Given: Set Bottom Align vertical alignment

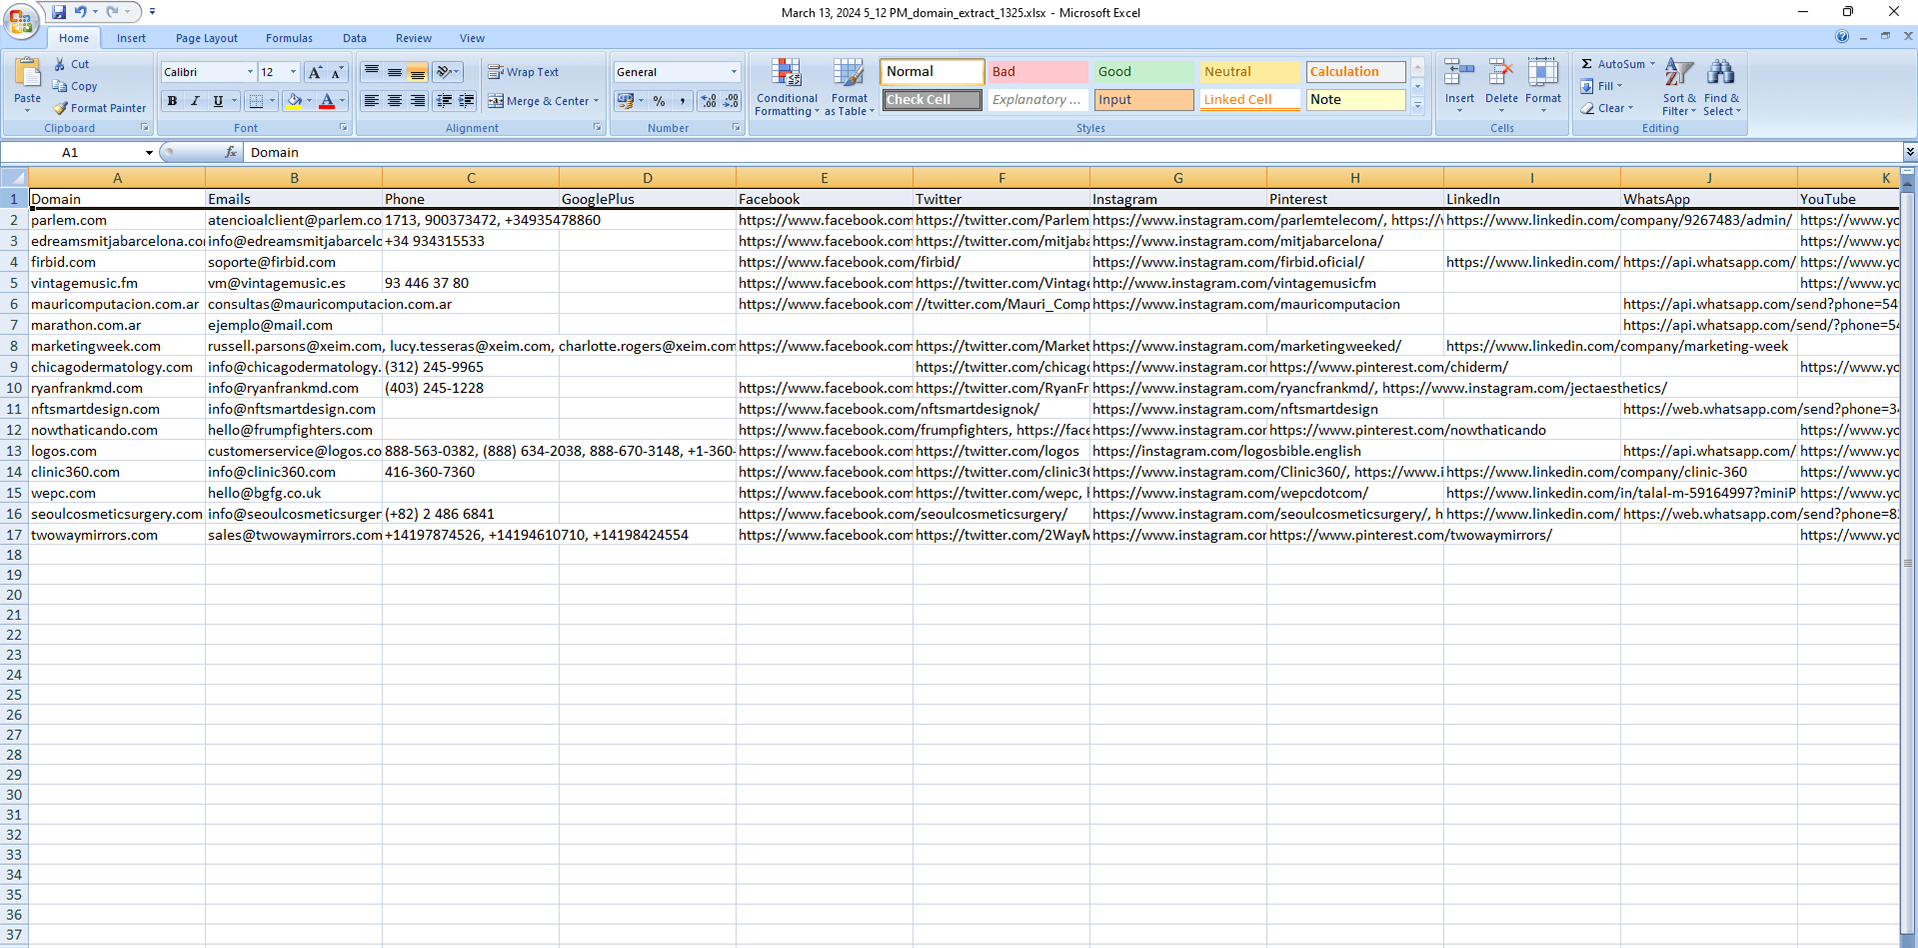Looking at the screenshot, I should [417, 72].
